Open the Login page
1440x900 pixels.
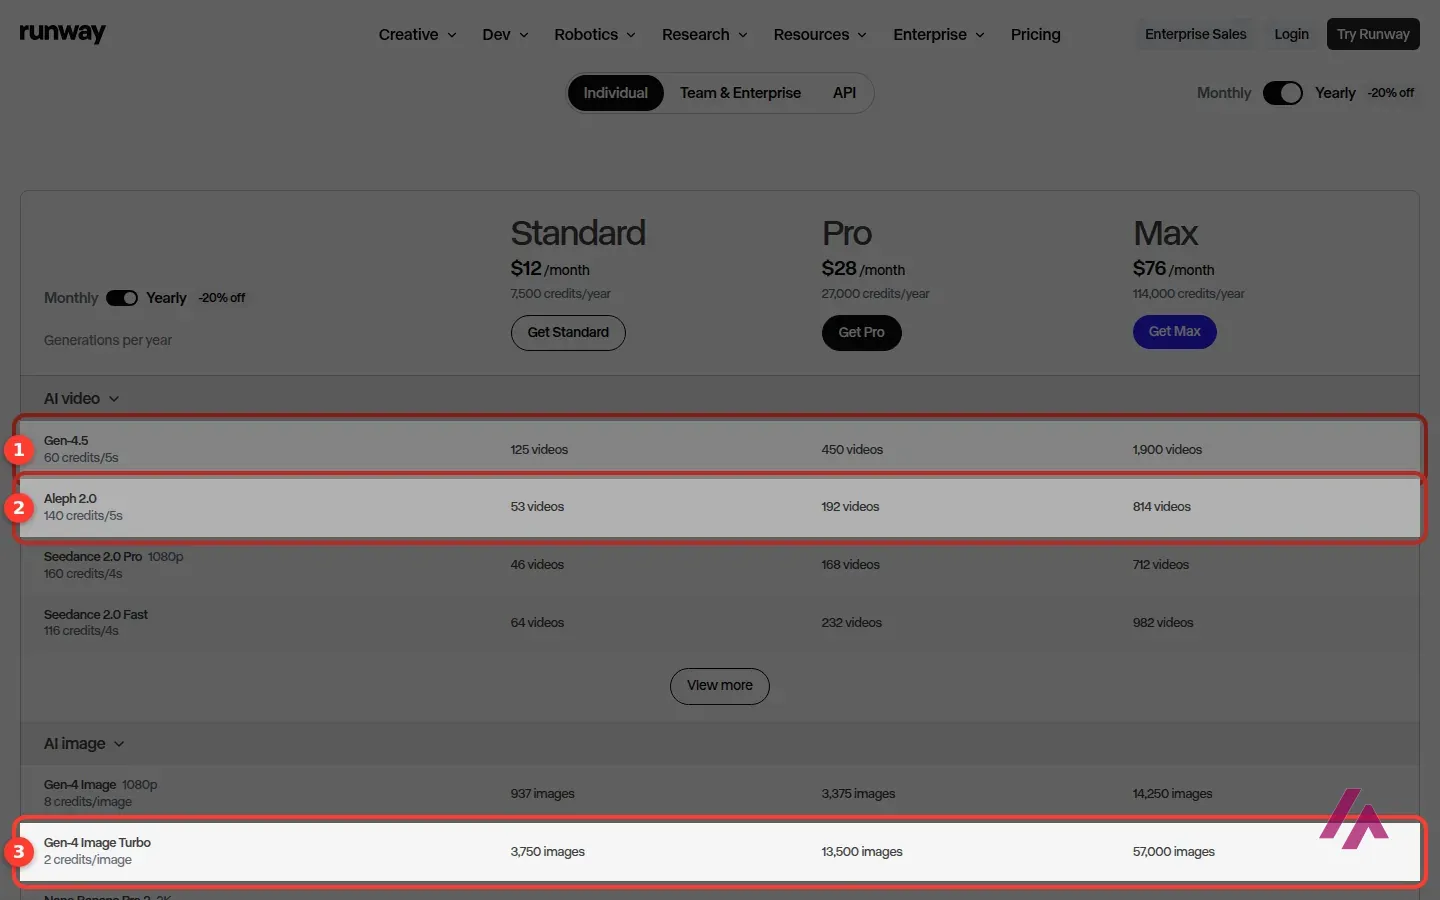(x=1291, y=34)
